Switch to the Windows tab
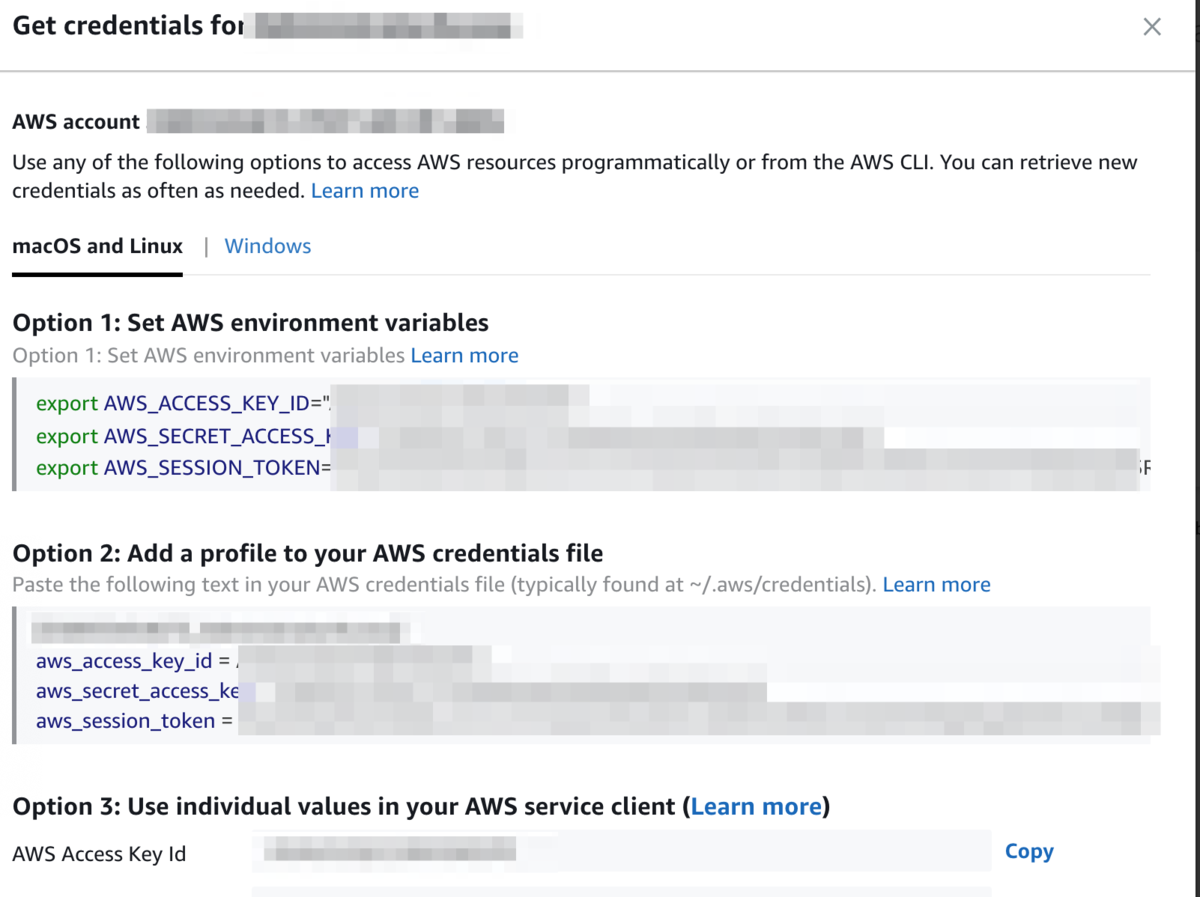The width and height of the screenshot is (1200, 897). pos(267,246)
